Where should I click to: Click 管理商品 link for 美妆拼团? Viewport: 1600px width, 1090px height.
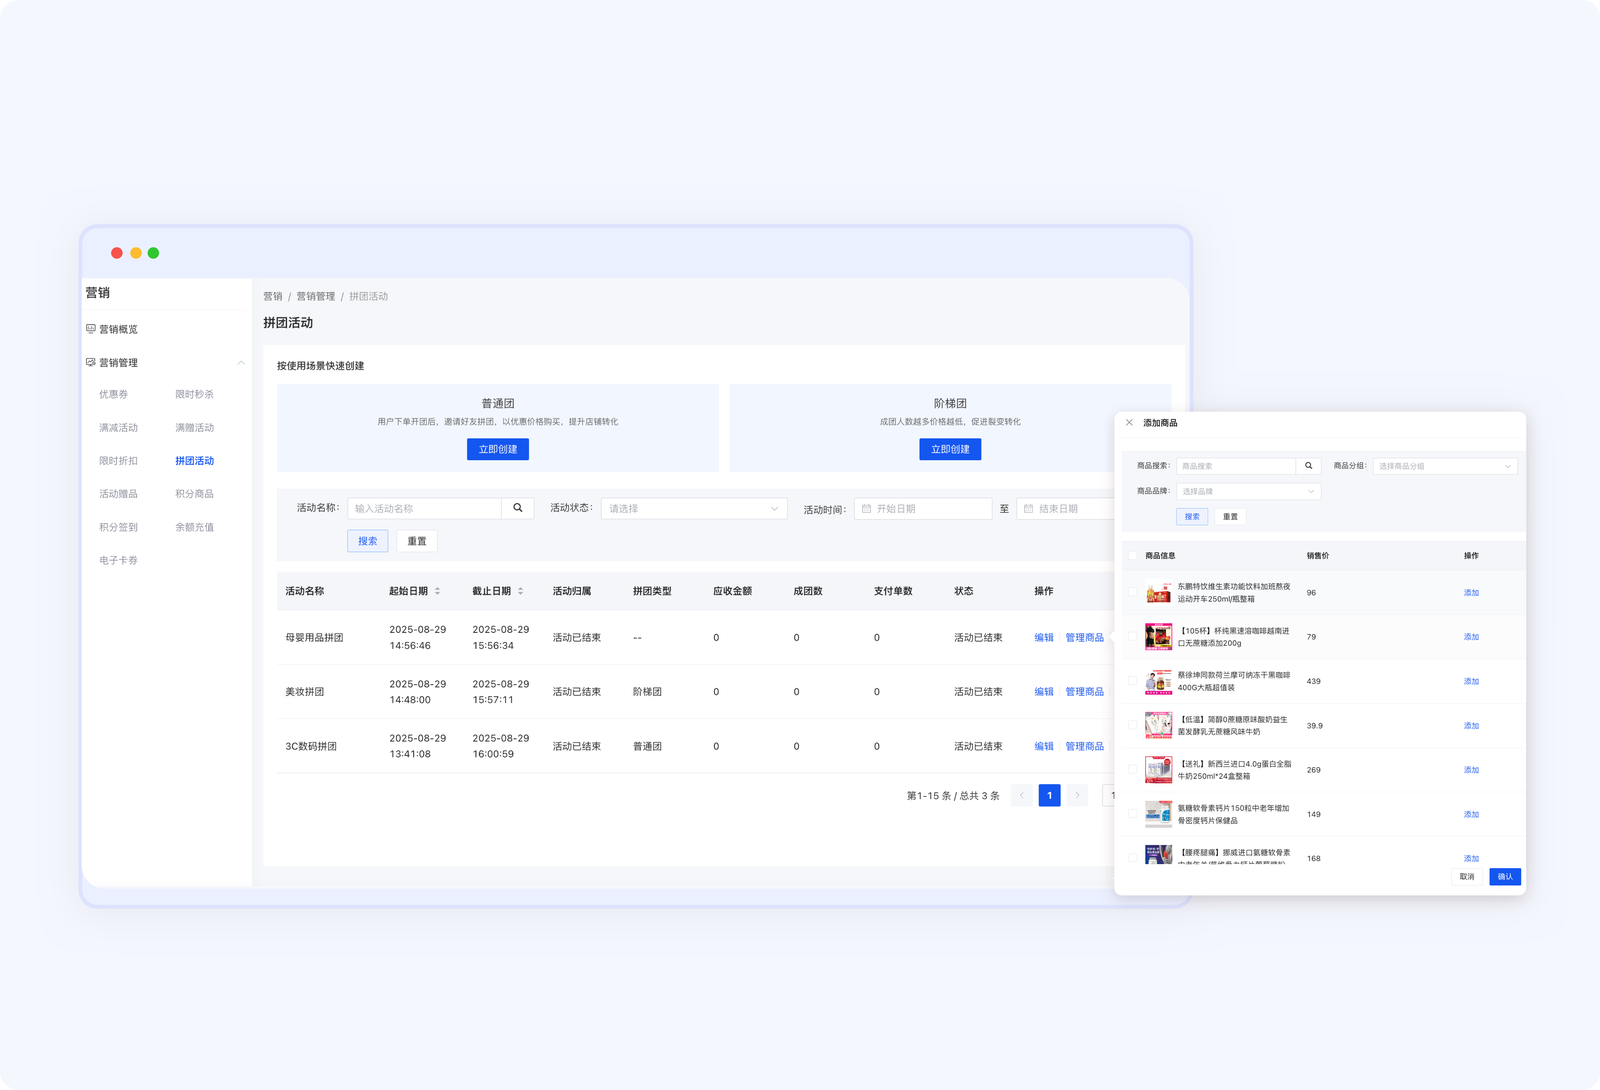(1084, 692)
